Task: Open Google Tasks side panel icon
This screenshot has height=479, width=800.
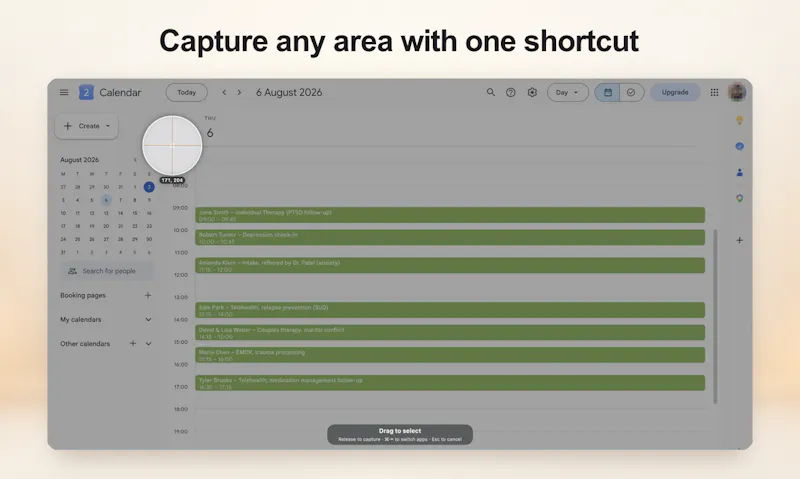Action: (x=739, y=146)
